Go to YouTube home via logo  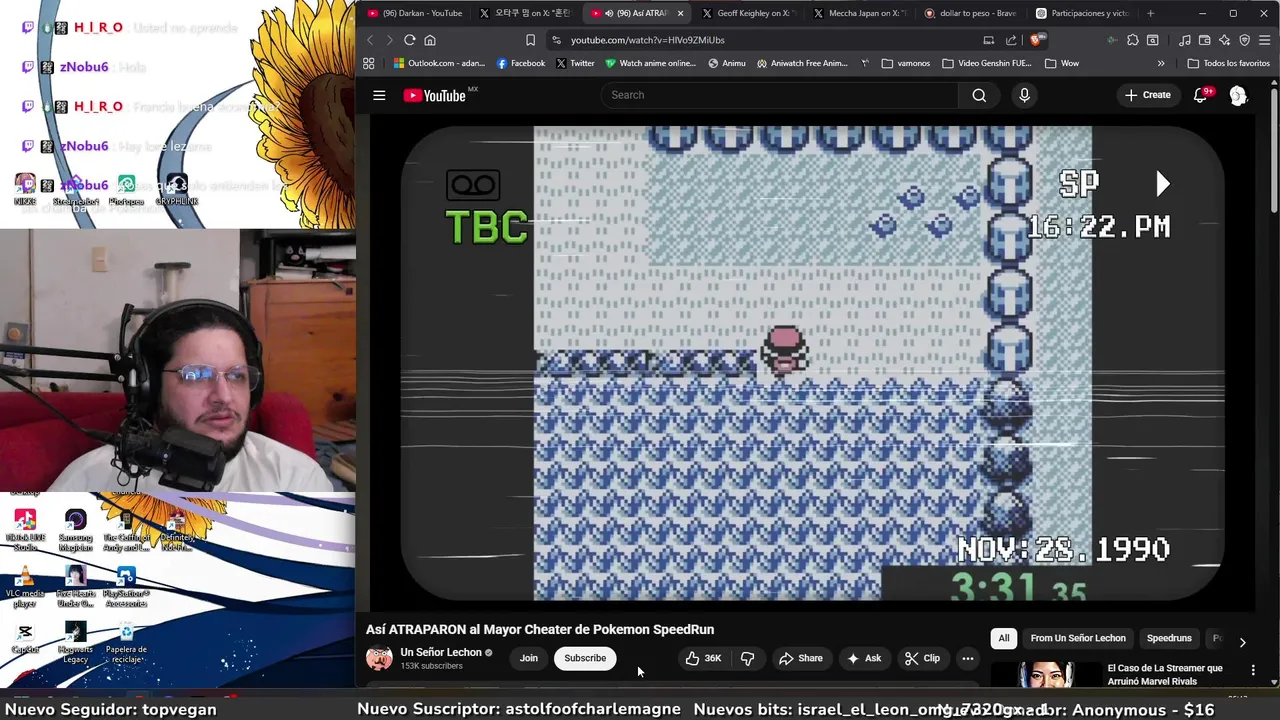(x=435, y=95)
